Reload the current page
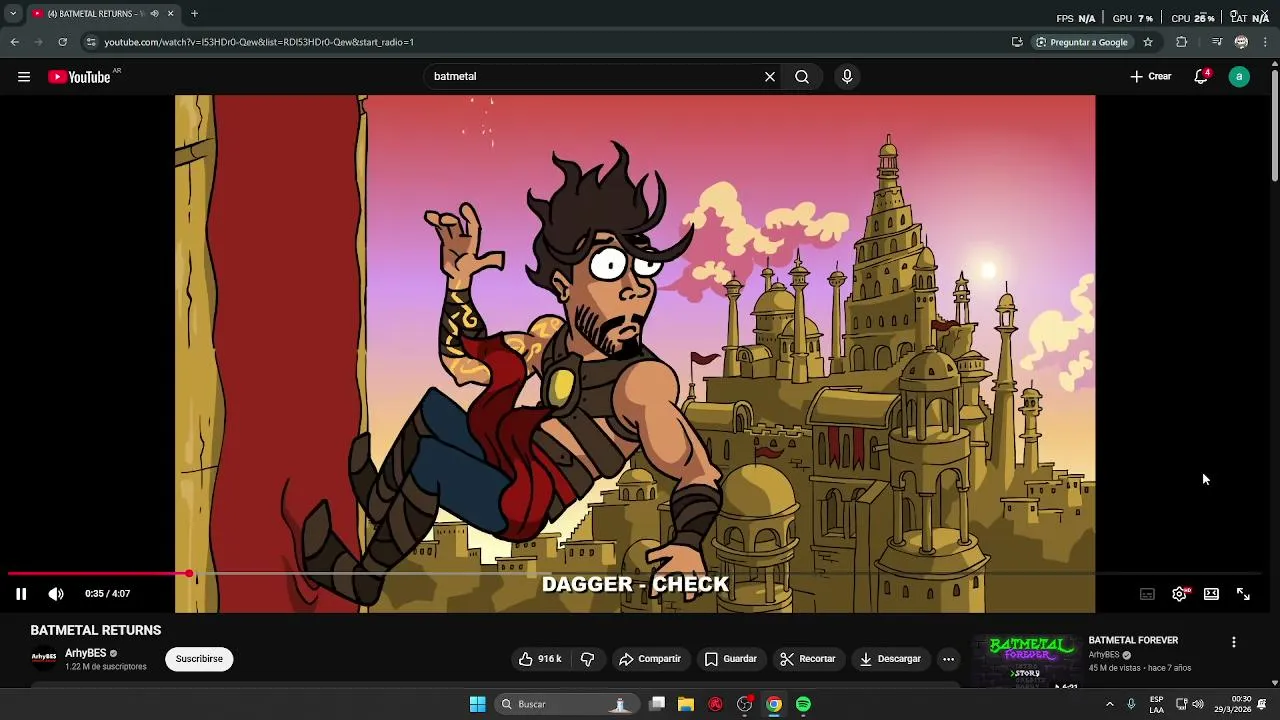 coord(62,42)
